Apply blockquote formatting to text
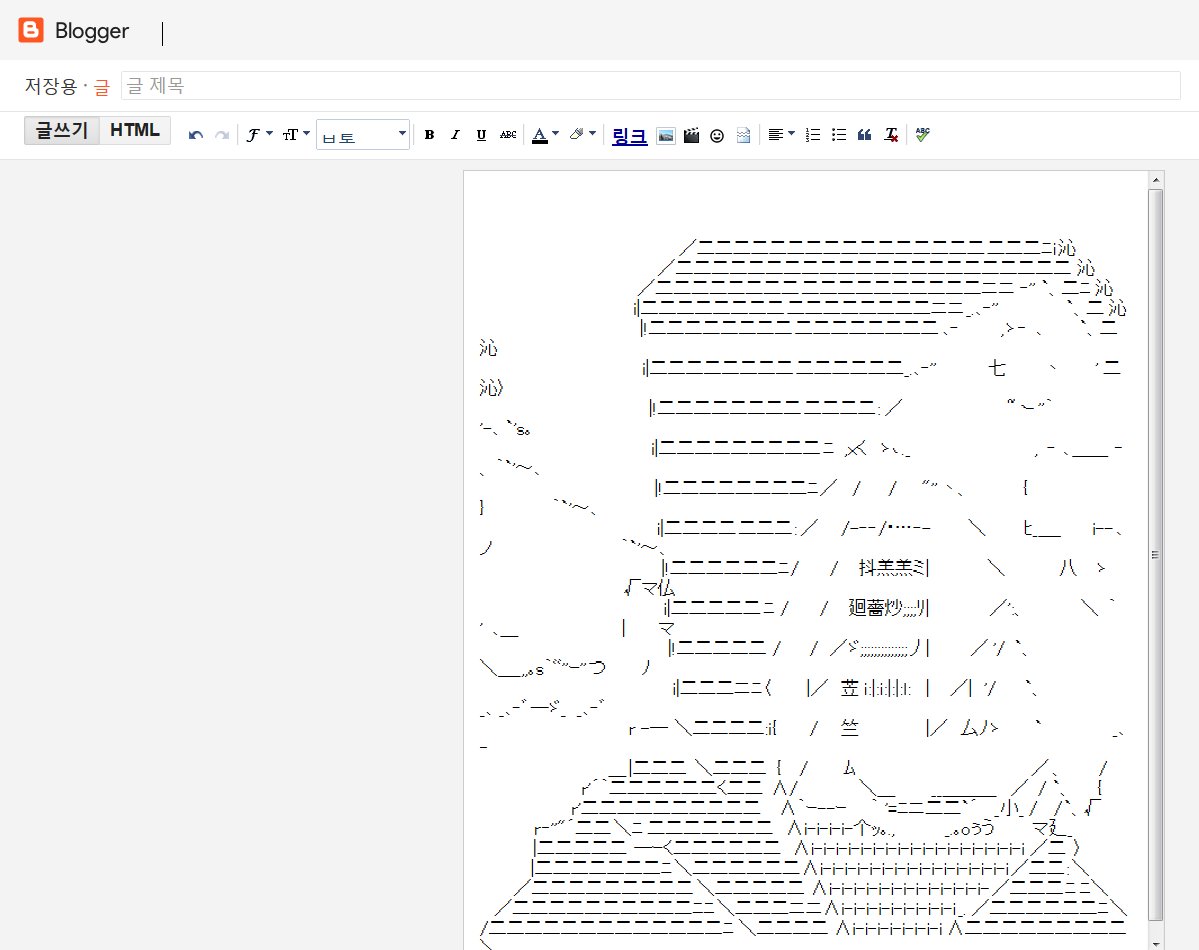 865,135
